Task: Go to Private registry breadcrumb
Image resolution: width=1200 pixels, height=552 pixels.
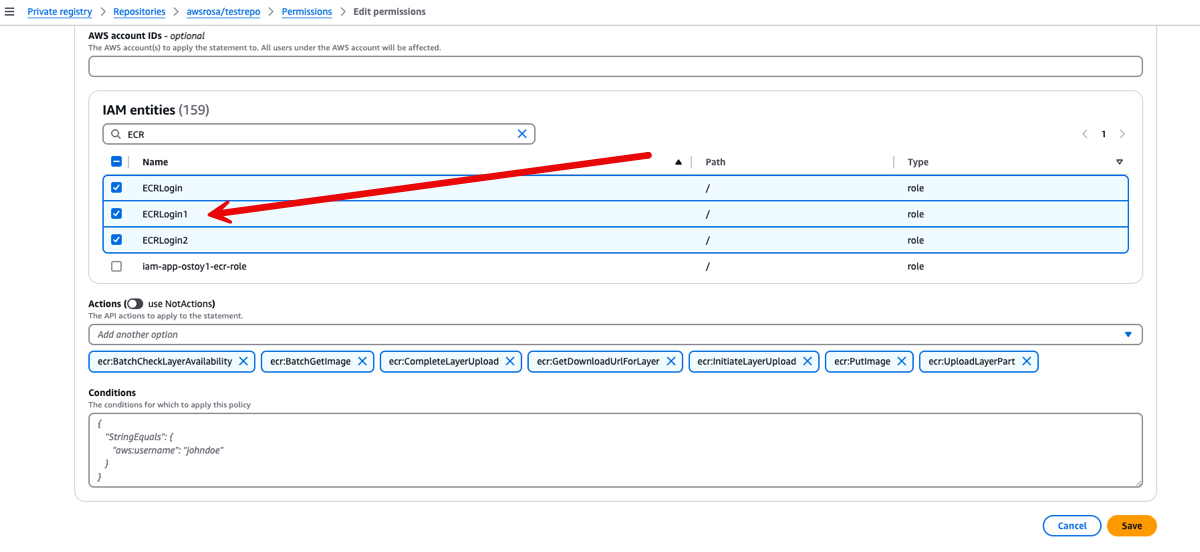Action: click(x=60, y=12)
